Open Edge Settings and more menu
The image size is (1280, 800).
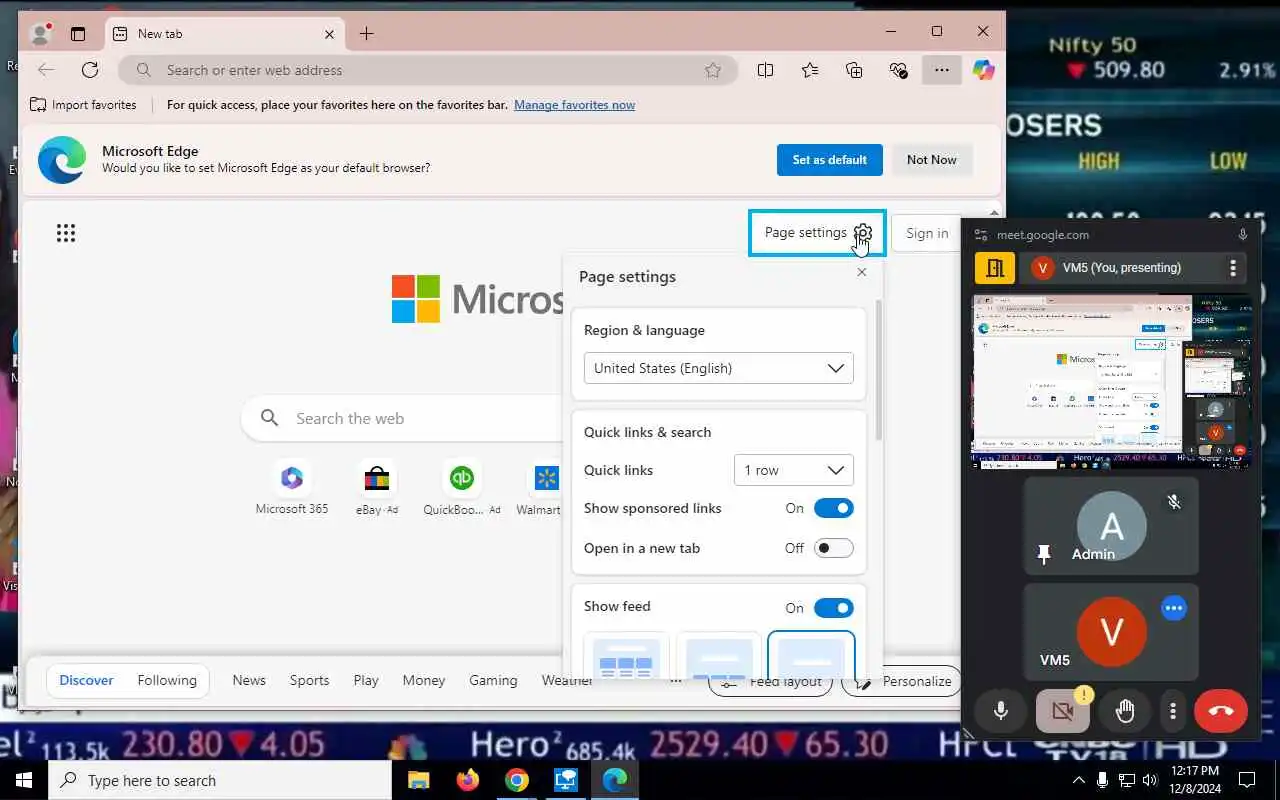[x=941, y=70]
